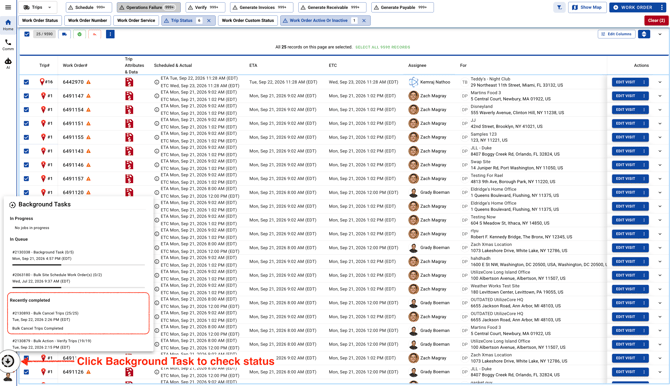Open the filter funnel icon
Viewport: 670px width, 386px height.
click(x=559, y=7)
